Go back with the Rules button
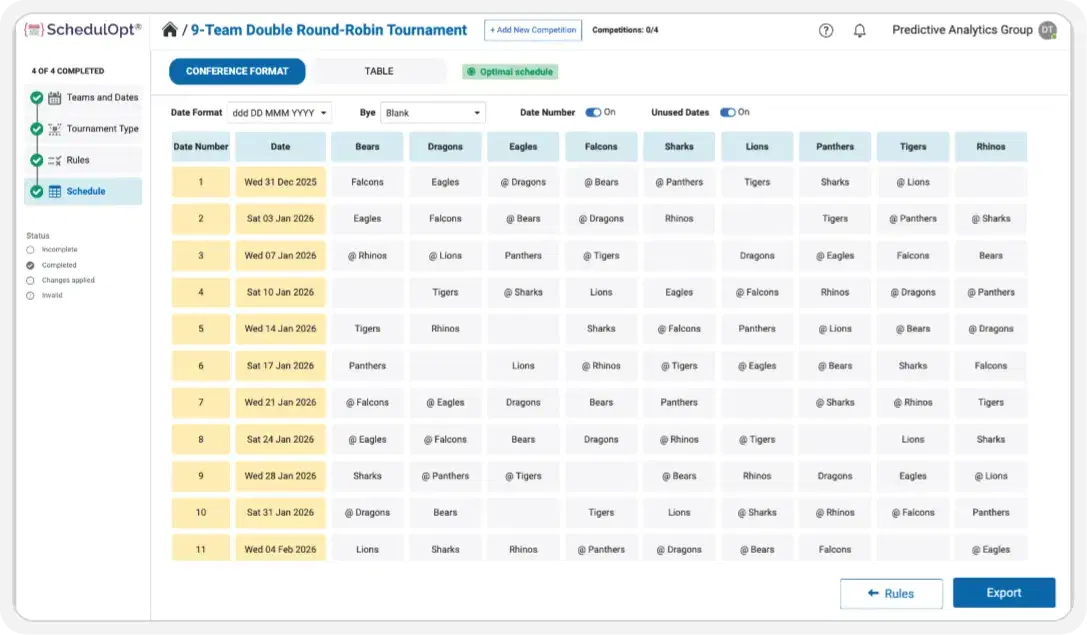Image resolution: width=1087 pixels, height=635 pixels. [891, 593]
